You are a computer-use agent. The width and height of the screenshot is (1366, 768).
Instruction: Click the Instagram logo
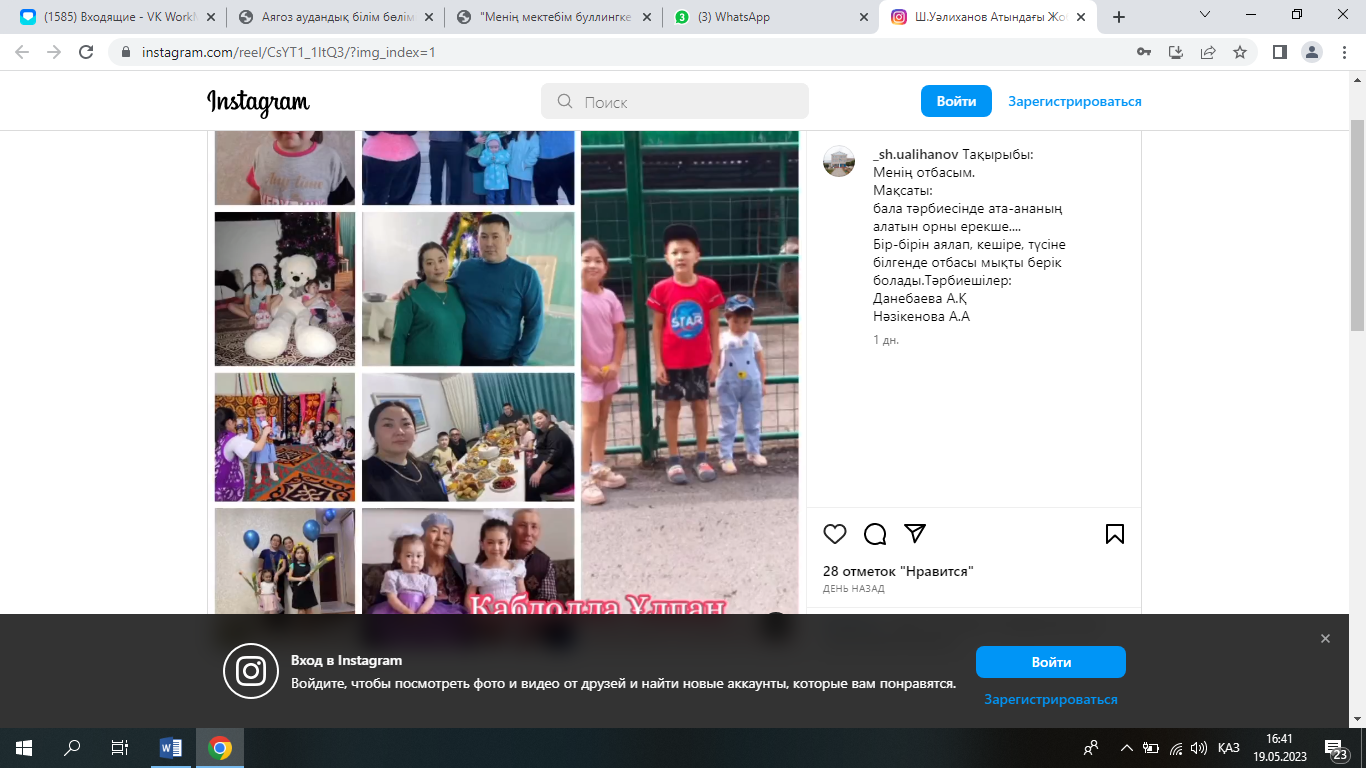point(258,102)
